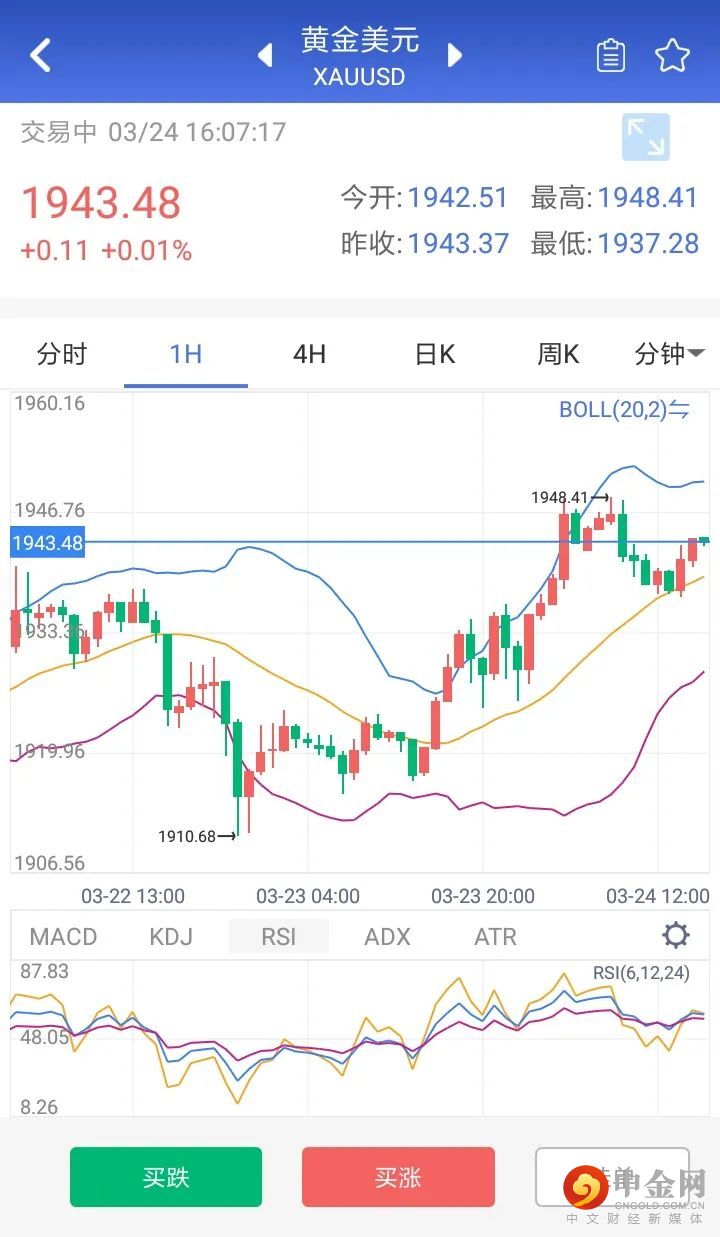This screenshot has height=1237, width=720.
Task: Open the clipboard orders icon
Action: pyautogui.click(x=610, y=56)
